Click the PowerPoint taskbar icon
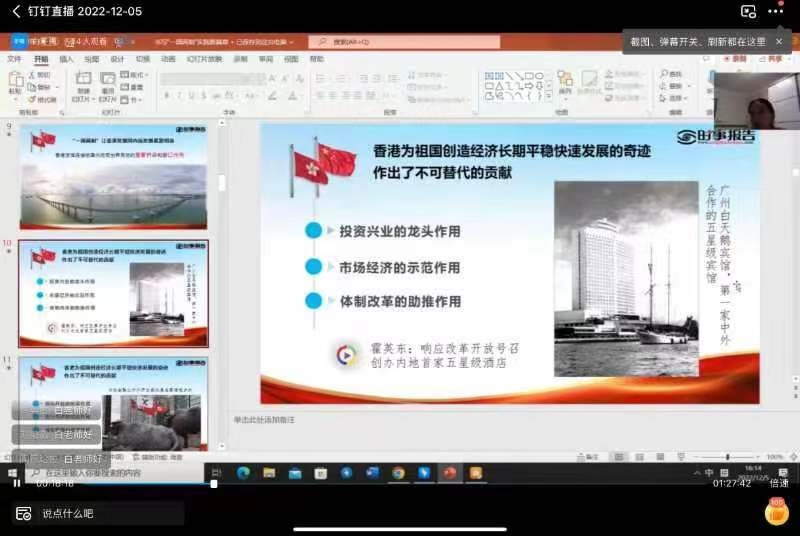The height and width of the screenshot is (536, 800). (x=449, y=473)
